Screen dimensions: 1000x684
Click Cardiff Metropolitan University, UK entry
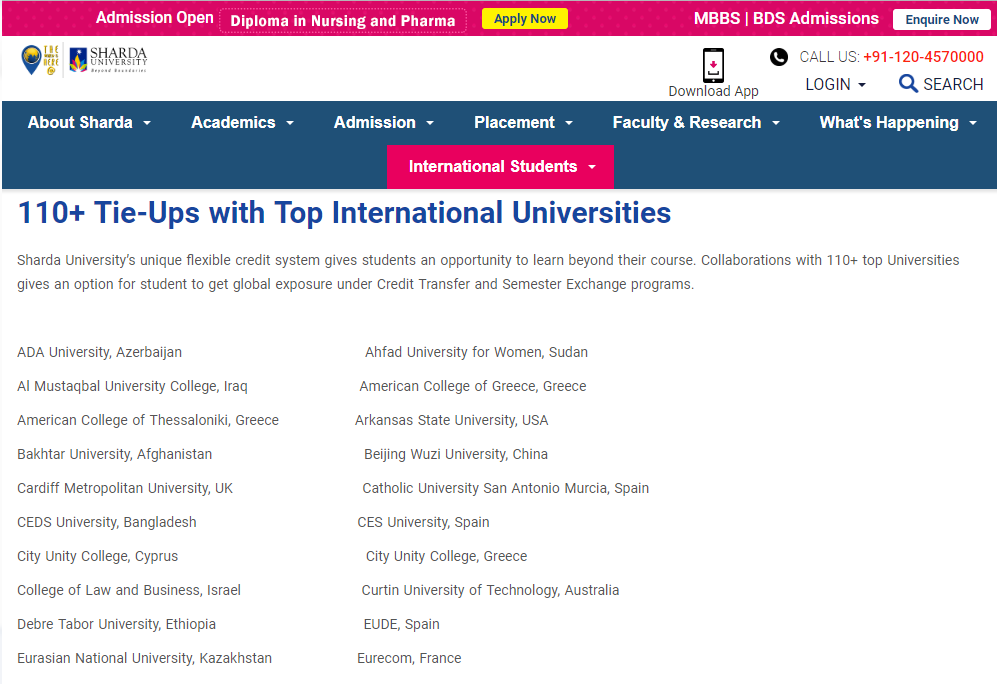pyautogui.click(x=125, y=488)
